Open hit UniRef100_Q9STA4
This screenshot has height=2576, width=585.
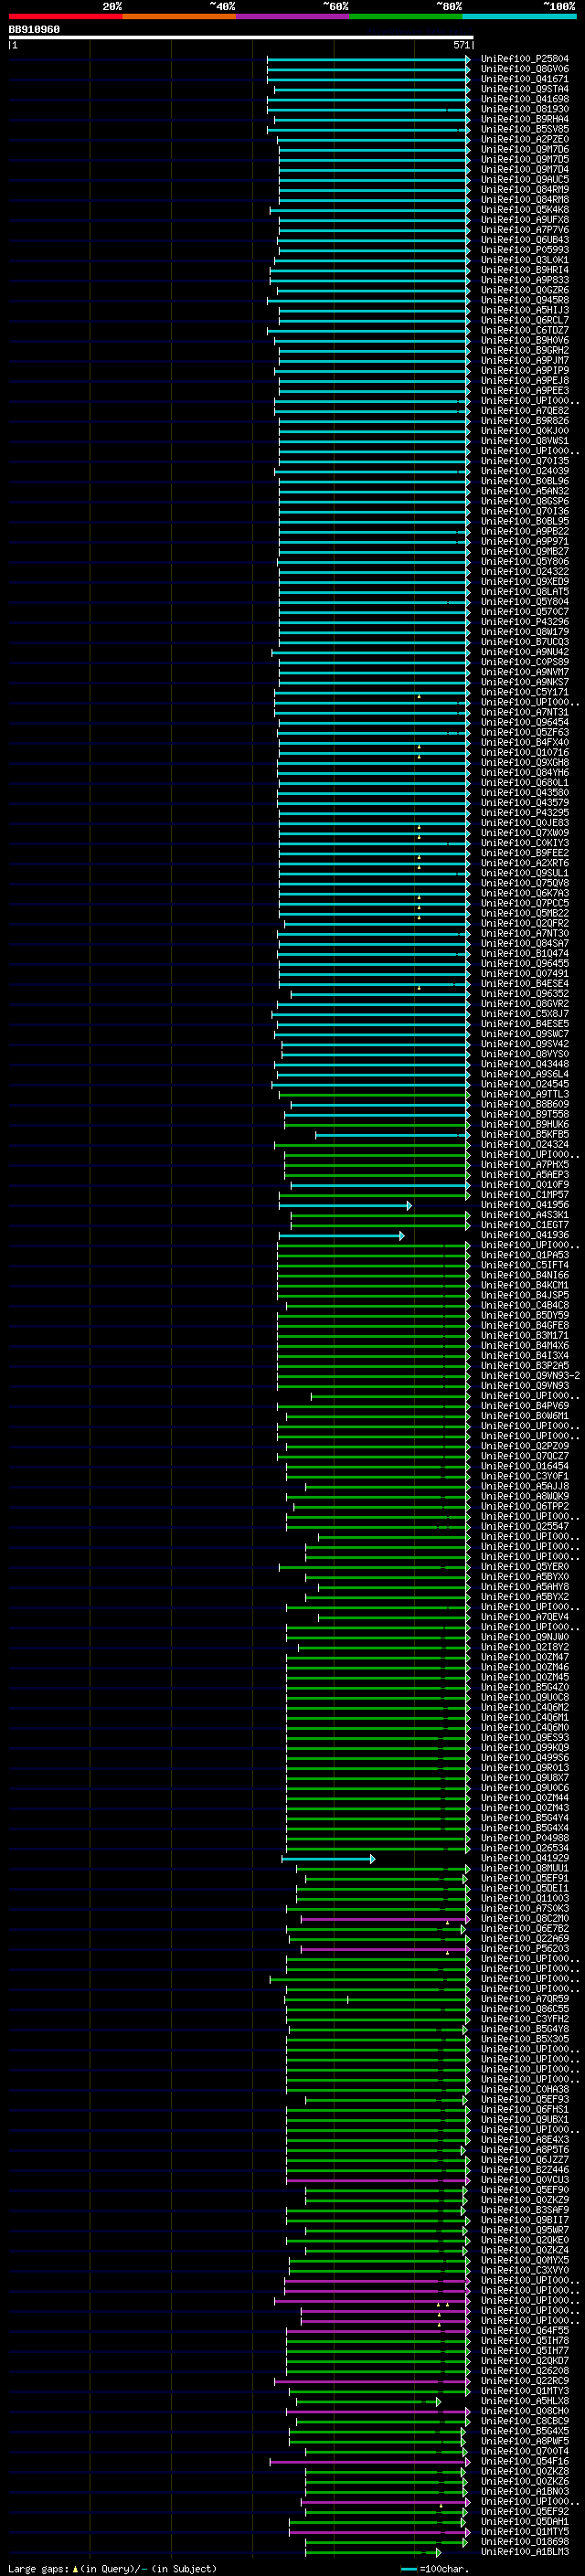[525, 89]
